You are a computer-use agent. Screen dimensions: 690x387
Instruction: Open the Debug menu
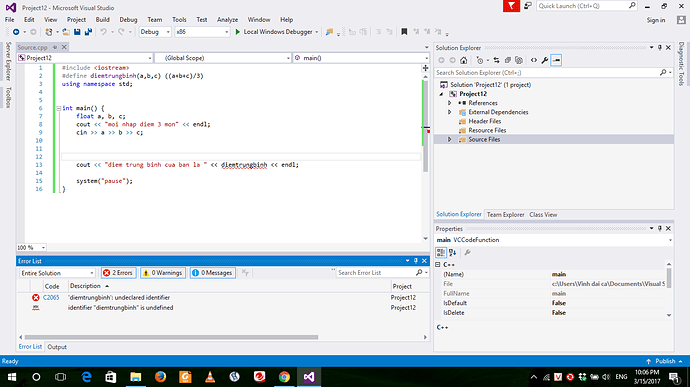[x=128, y=20]
